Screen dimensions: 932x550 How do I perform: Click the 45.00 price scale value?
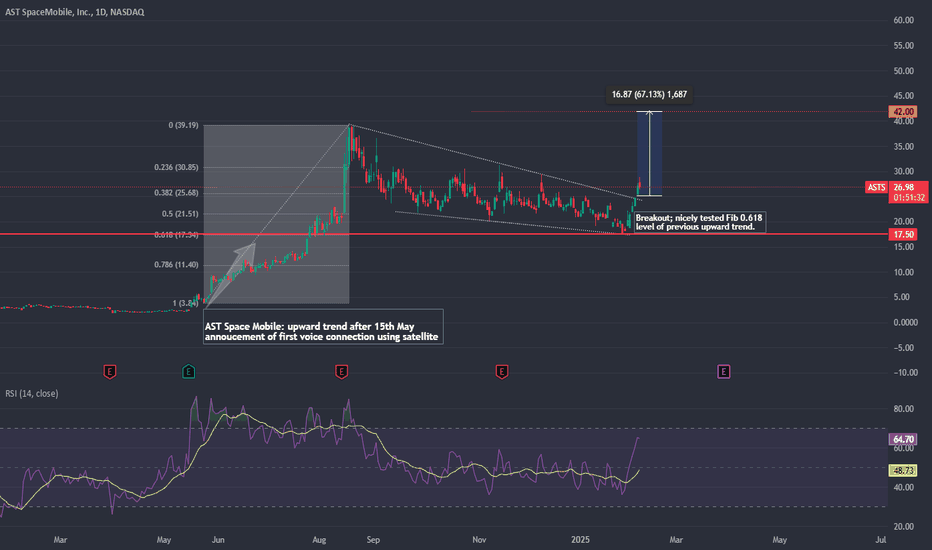pos(903,96)
